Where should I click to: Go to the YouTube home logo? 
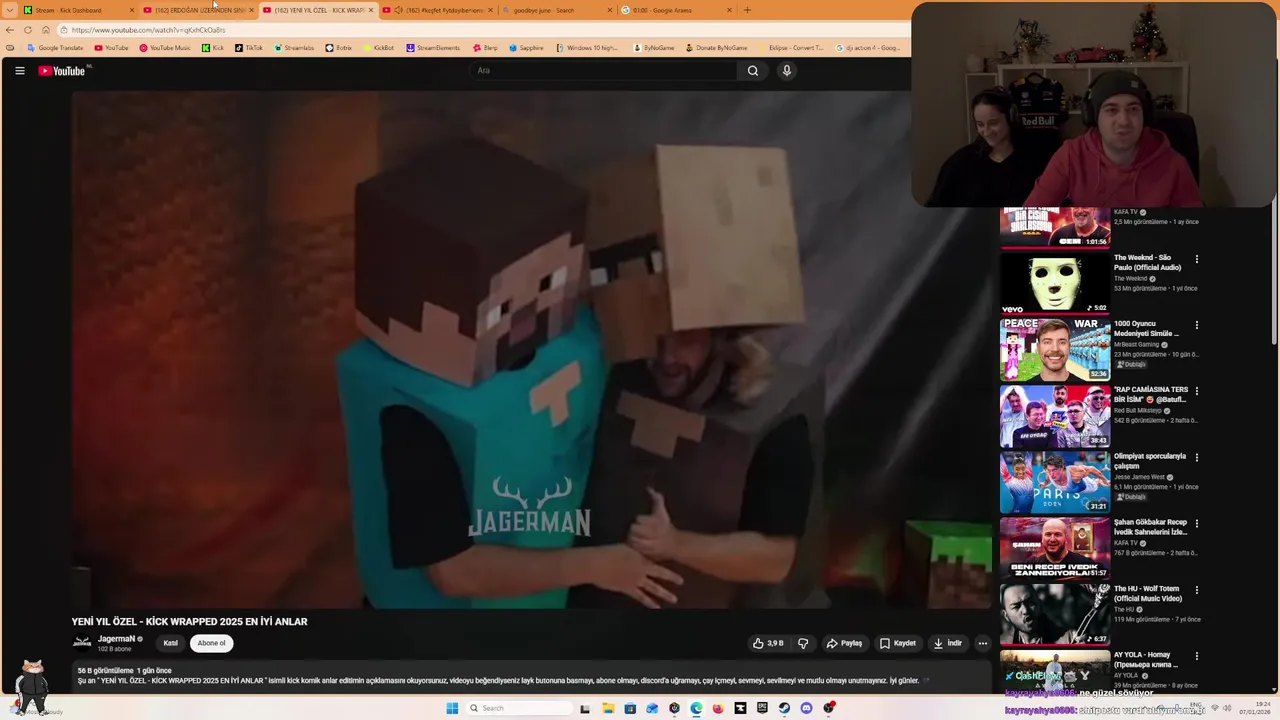(64, 70)
